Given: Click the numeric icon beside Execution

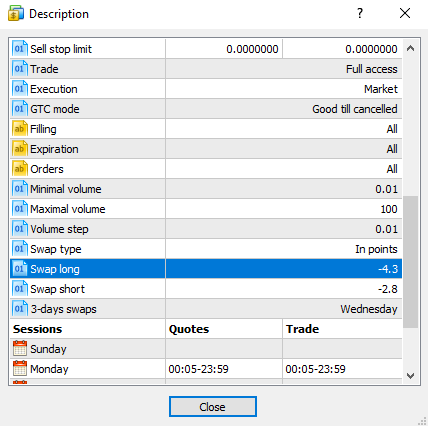Looking at the screenshot, I should tap(20, 89).
